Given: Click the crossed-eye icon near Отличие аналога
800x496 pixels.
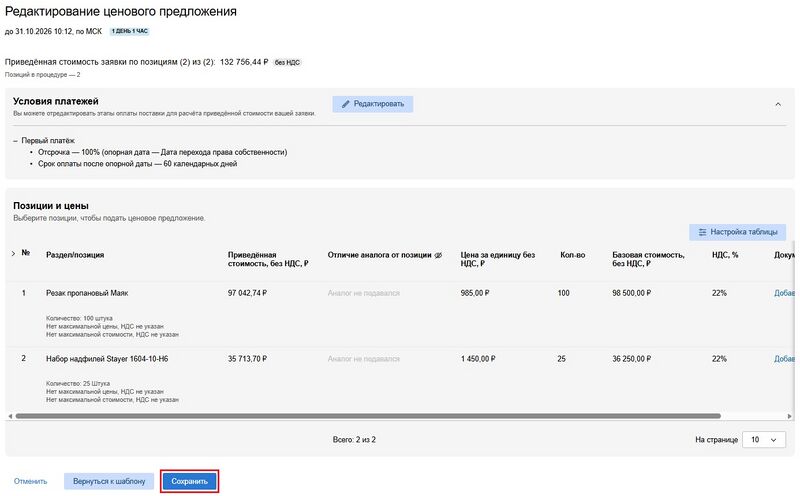Looking at the screenshot, I should click(438, 255).
